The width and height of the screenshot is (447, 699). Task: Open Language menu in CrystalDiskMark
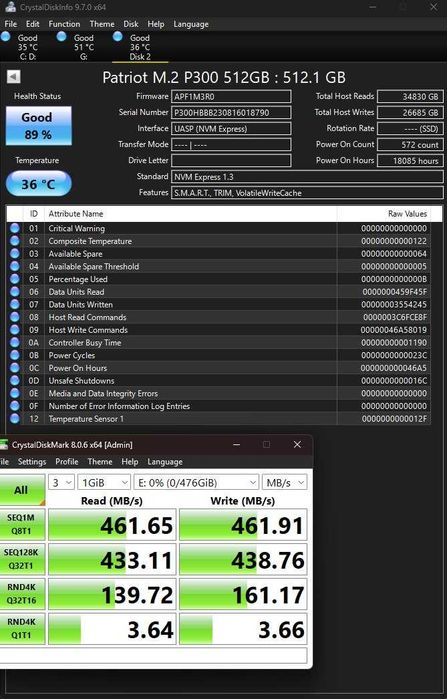pos(165,461)
